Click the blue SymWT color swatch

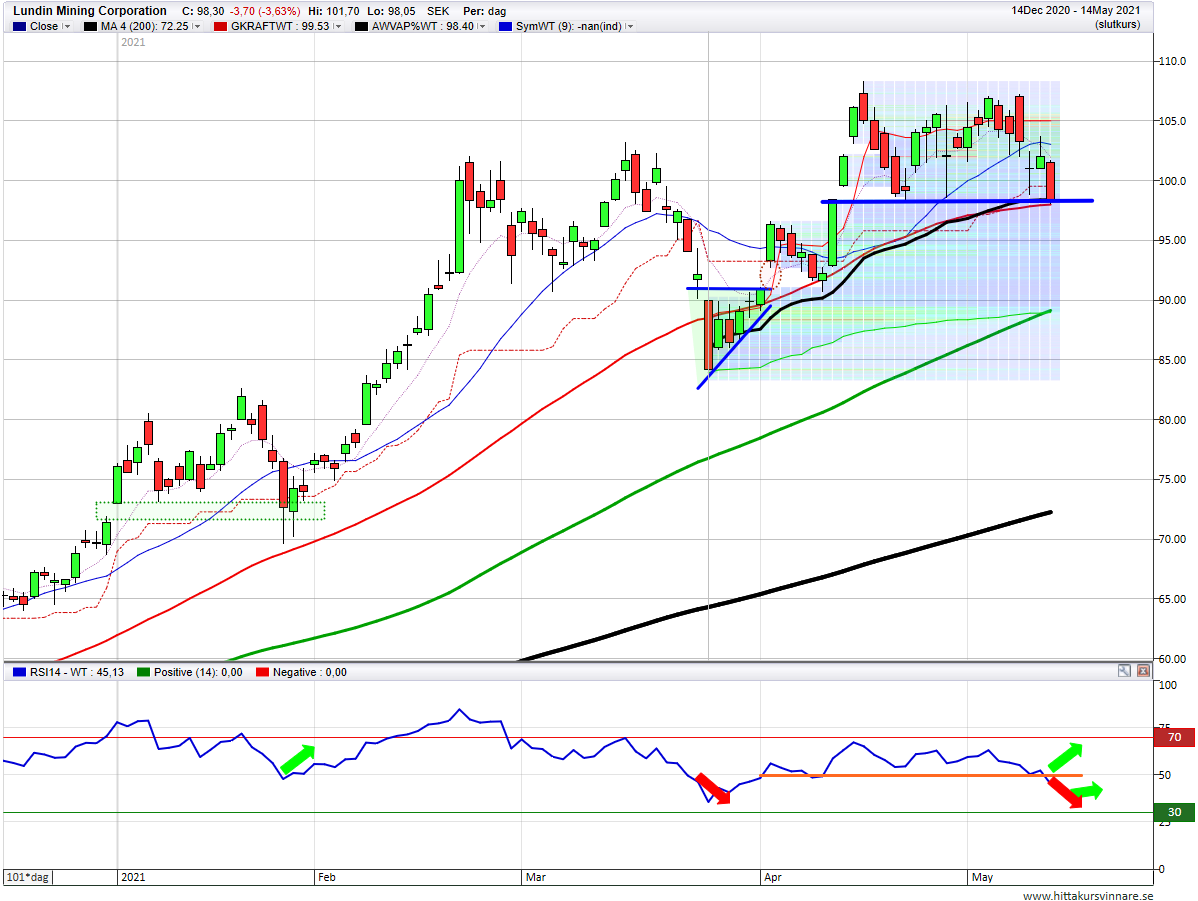coord(505,27)
